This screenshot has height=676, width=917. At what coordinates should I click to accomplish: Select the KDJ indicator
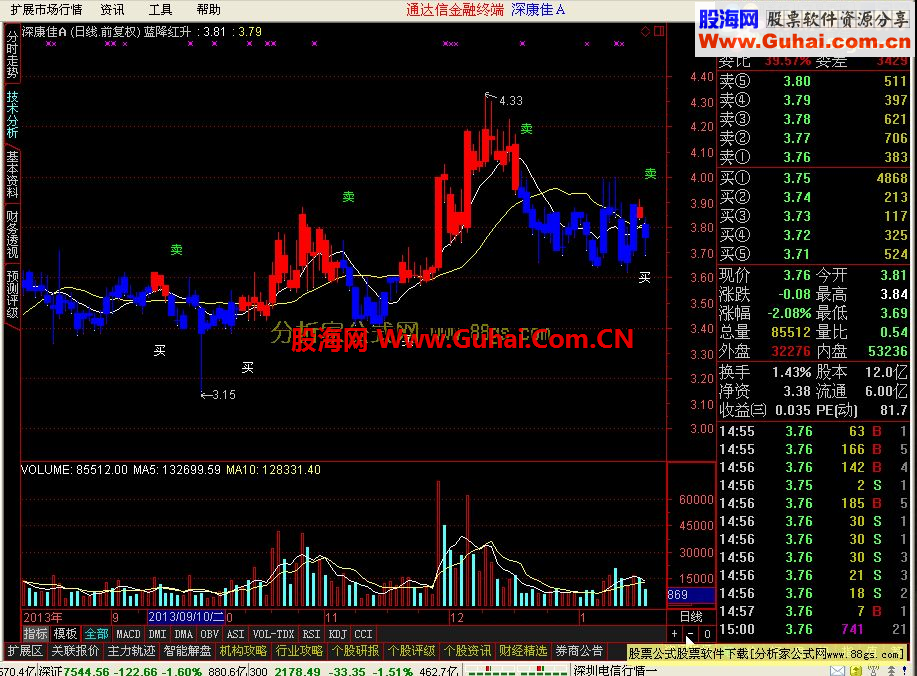point(337,634)
